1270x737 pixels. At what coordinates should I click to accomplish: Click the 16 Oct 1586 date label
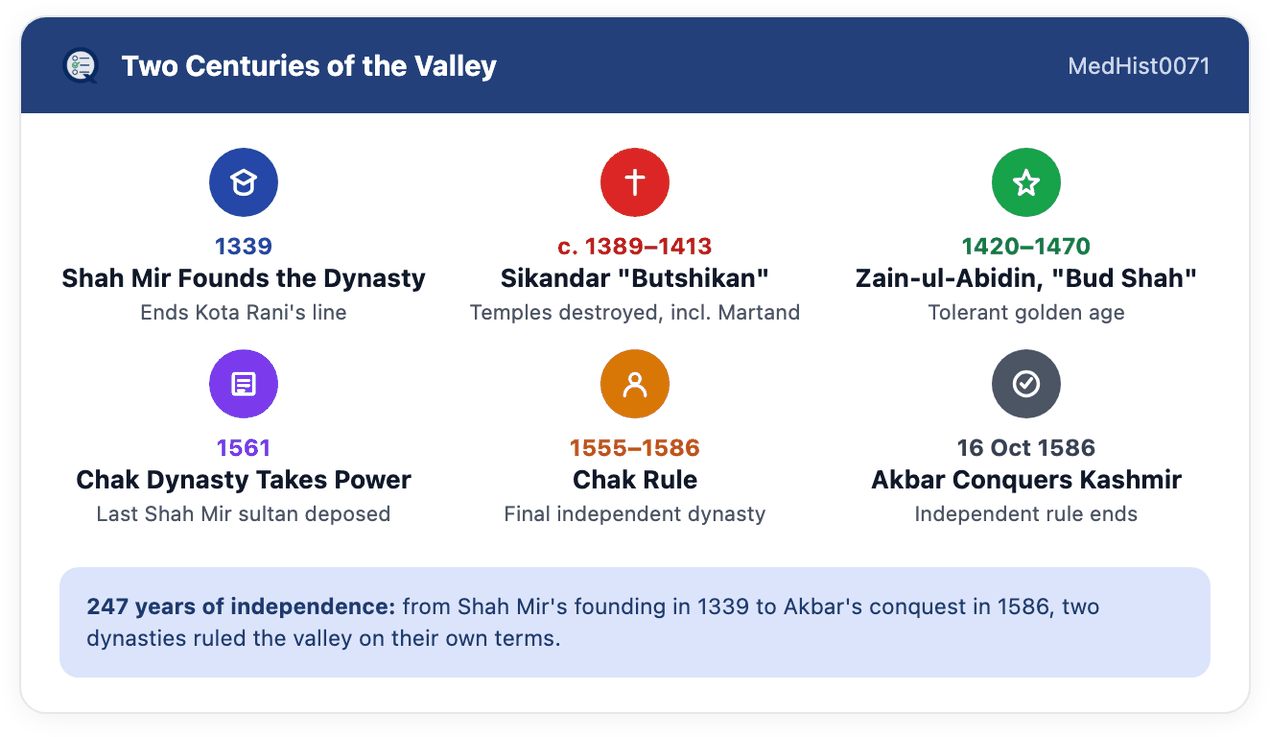(x=1026, y=448)
